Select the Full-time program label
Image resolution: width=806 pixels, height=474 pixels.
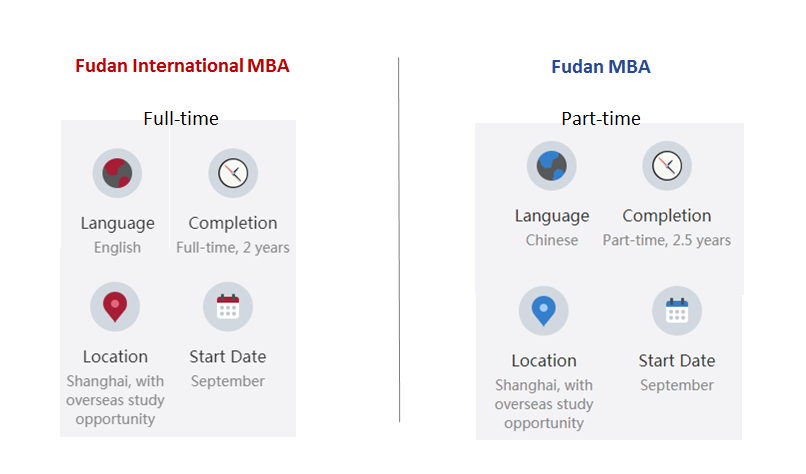click(x=181, y=119)
